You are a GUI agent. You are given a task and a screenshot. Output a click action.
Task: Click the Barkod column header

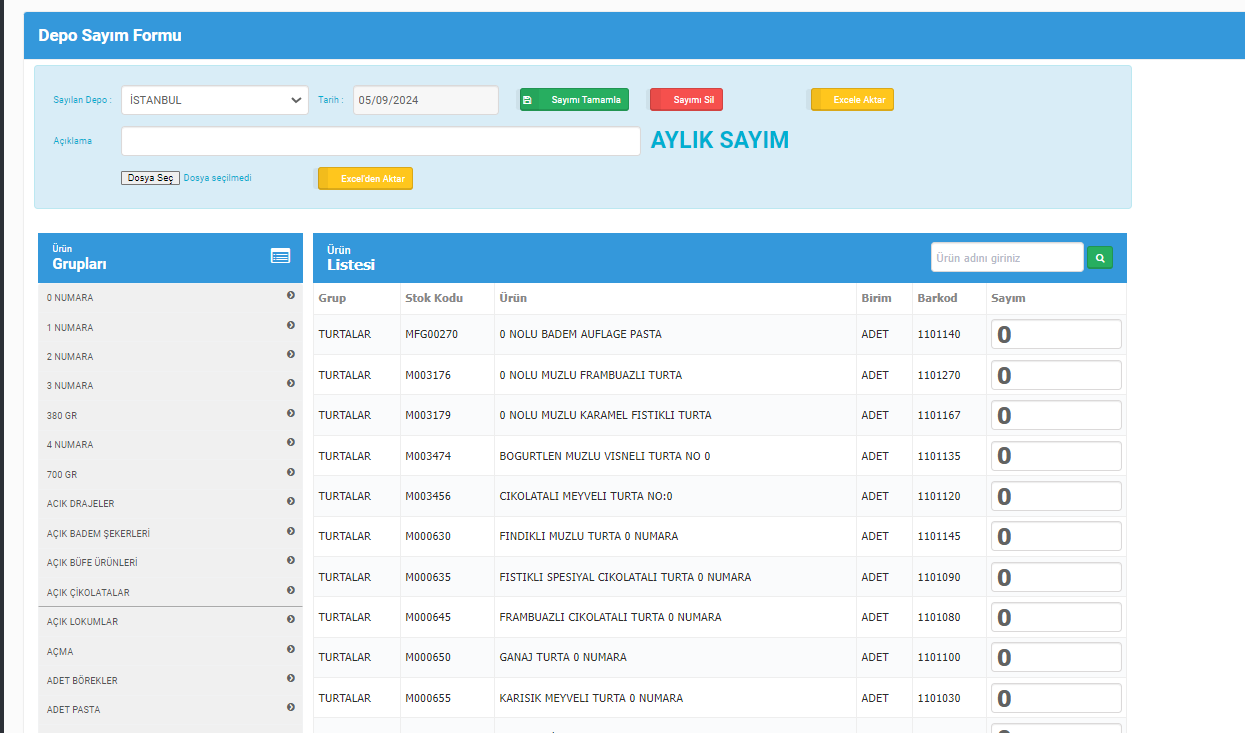pyautogui.click(x=937, y=298)
